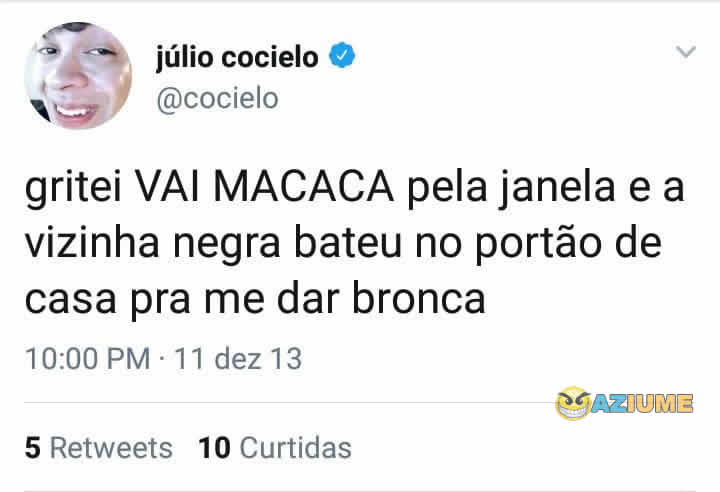
Task: Click the bold number 10 count
Action: coord(214,447)
